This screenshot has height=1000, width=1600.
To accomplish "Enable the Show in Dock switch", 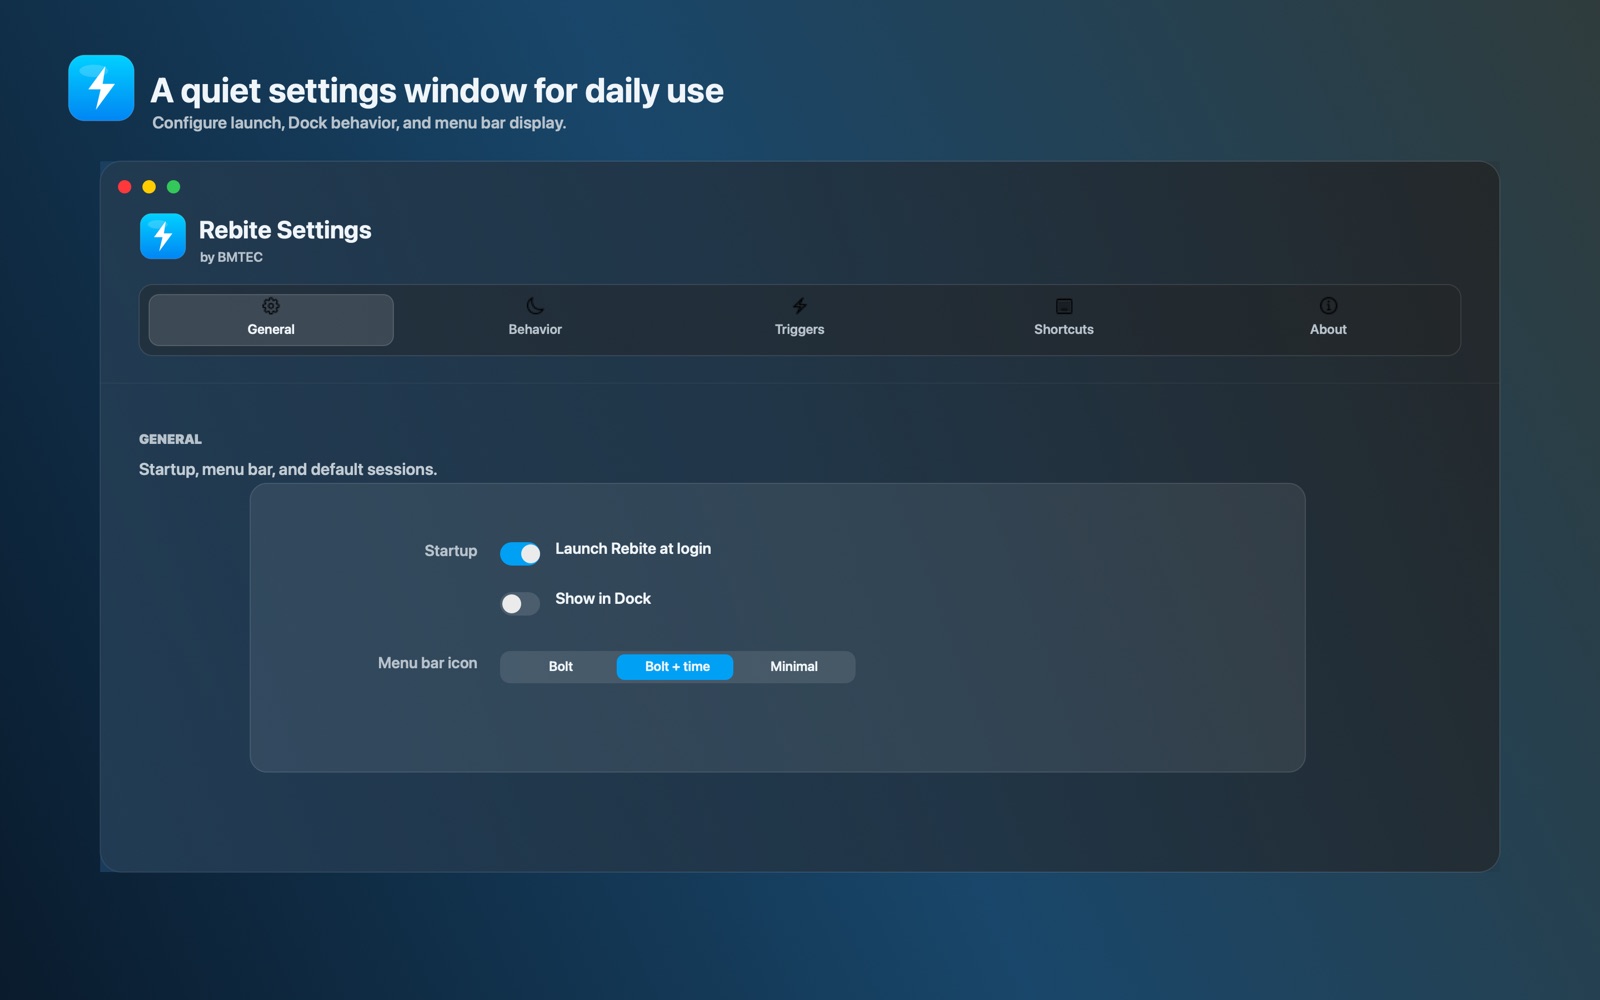I will (520, 603).
